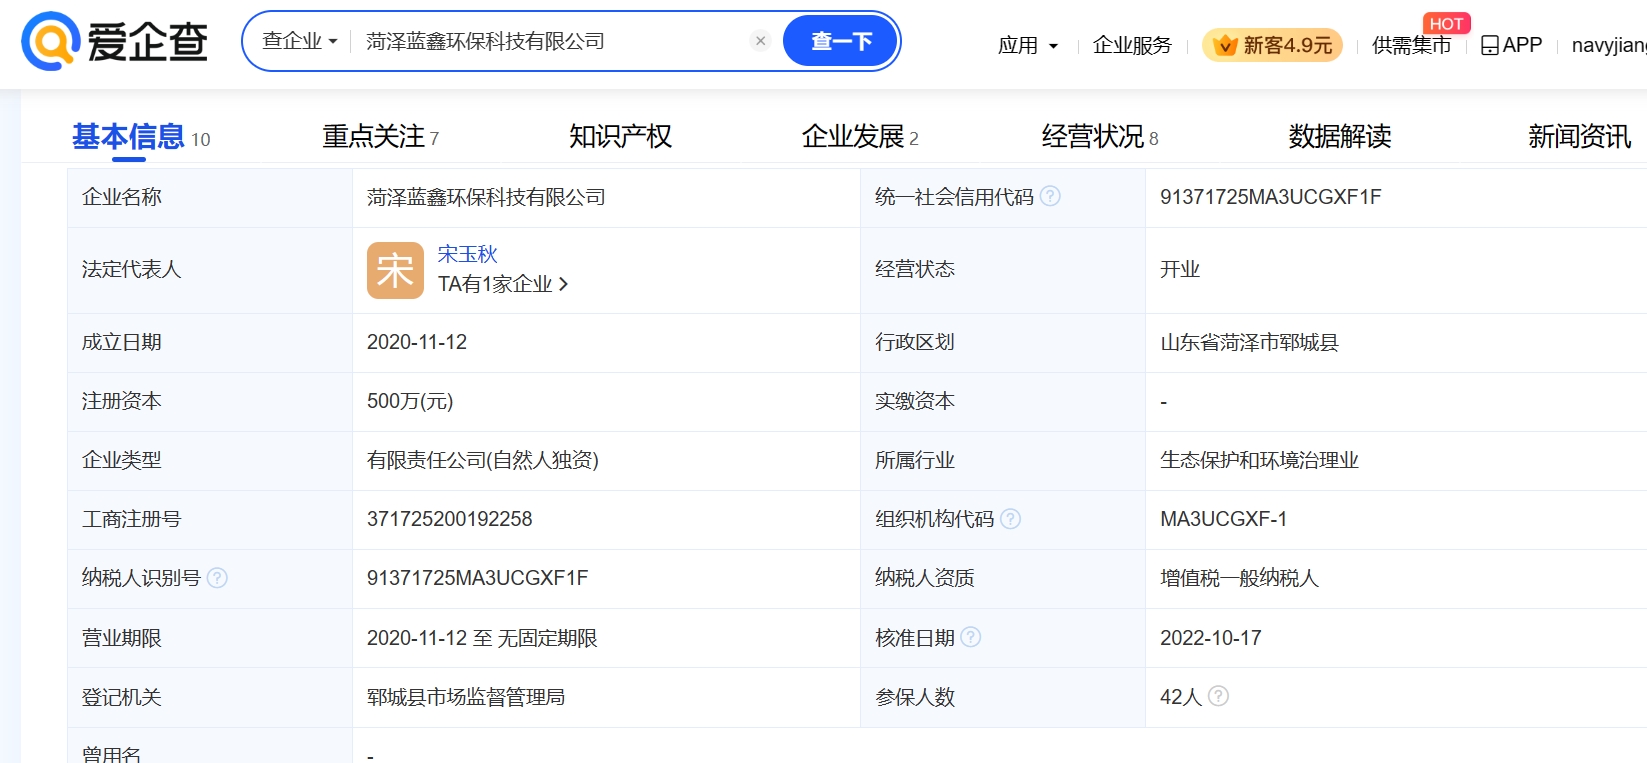Expand TA有1家企业 link
This screenshot has width=1647, height=763.
click(x=503, y=284)
